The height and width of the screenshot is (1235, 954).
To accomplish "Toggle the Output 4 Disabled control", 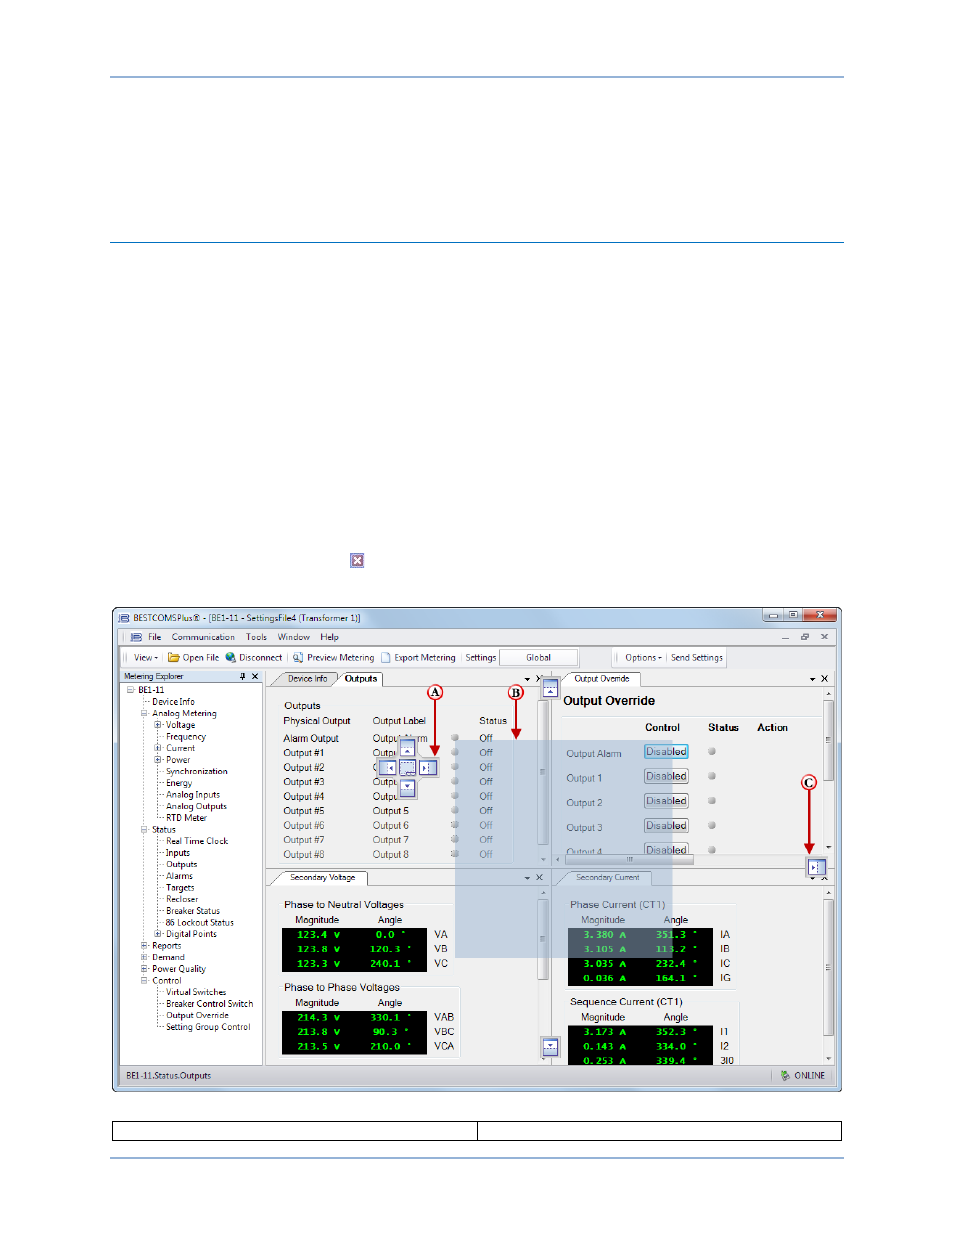I will (x=666, y=849).
